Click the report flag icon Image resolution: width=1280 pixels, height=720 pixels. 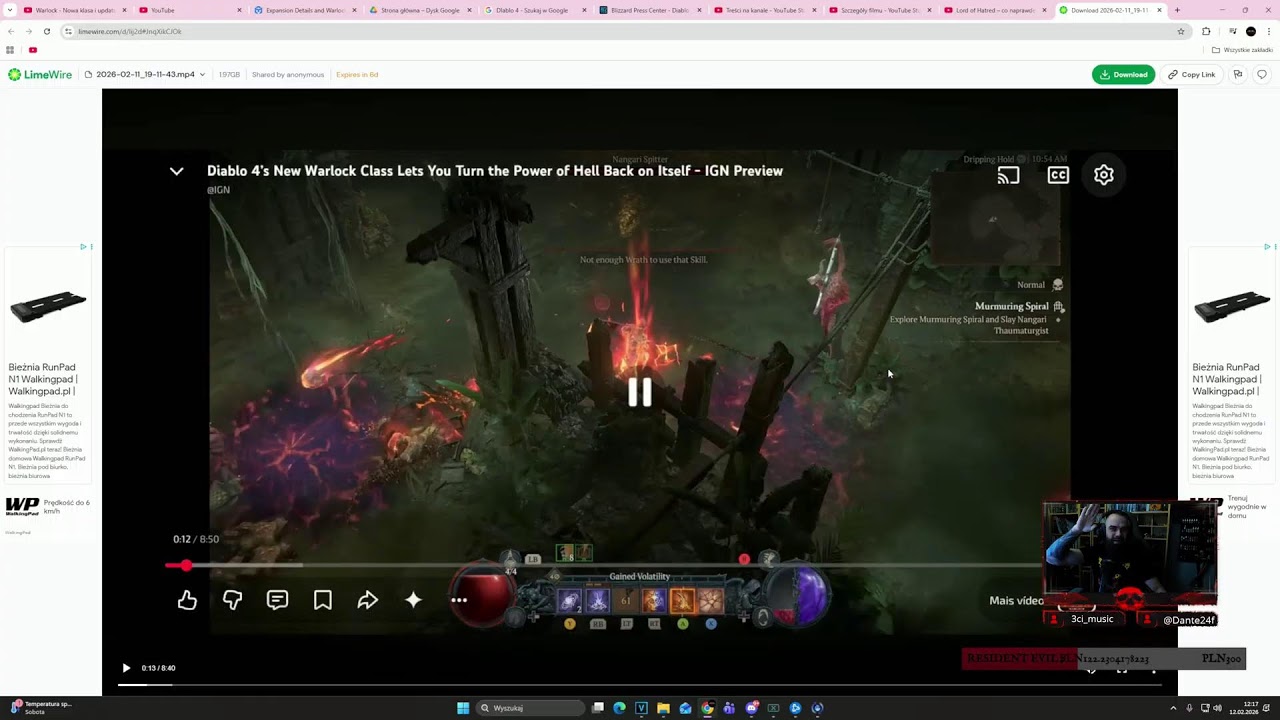[x=1238, y=74]
